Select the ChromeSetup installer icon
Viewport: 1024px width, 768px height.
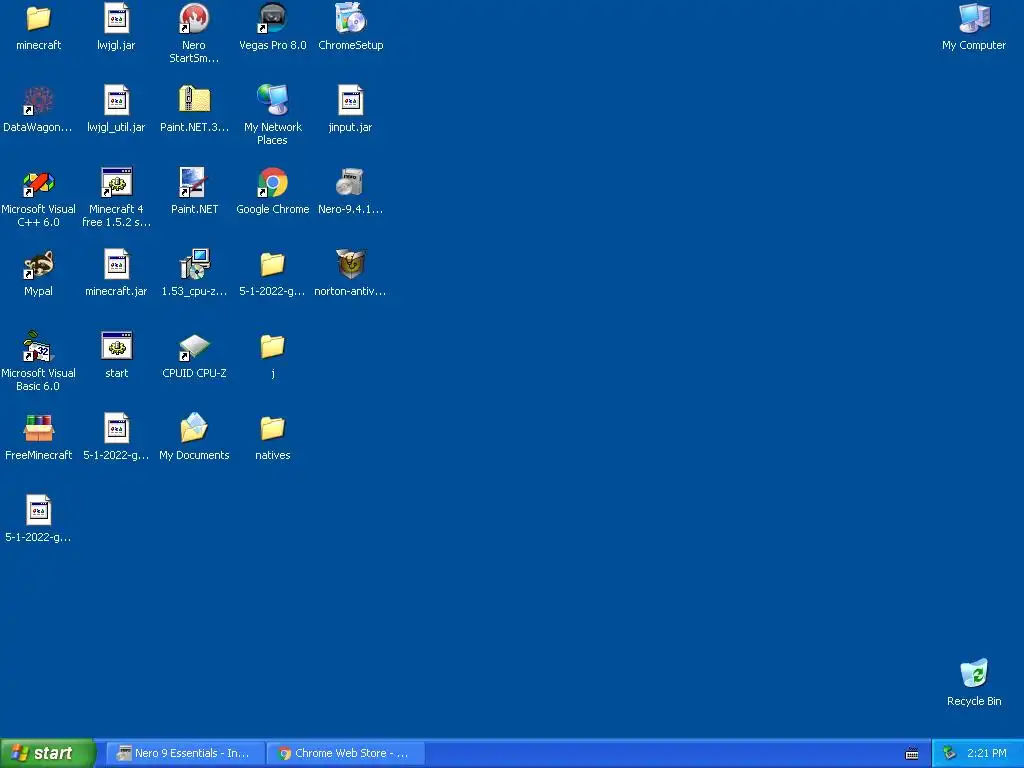tap(351, 19)
